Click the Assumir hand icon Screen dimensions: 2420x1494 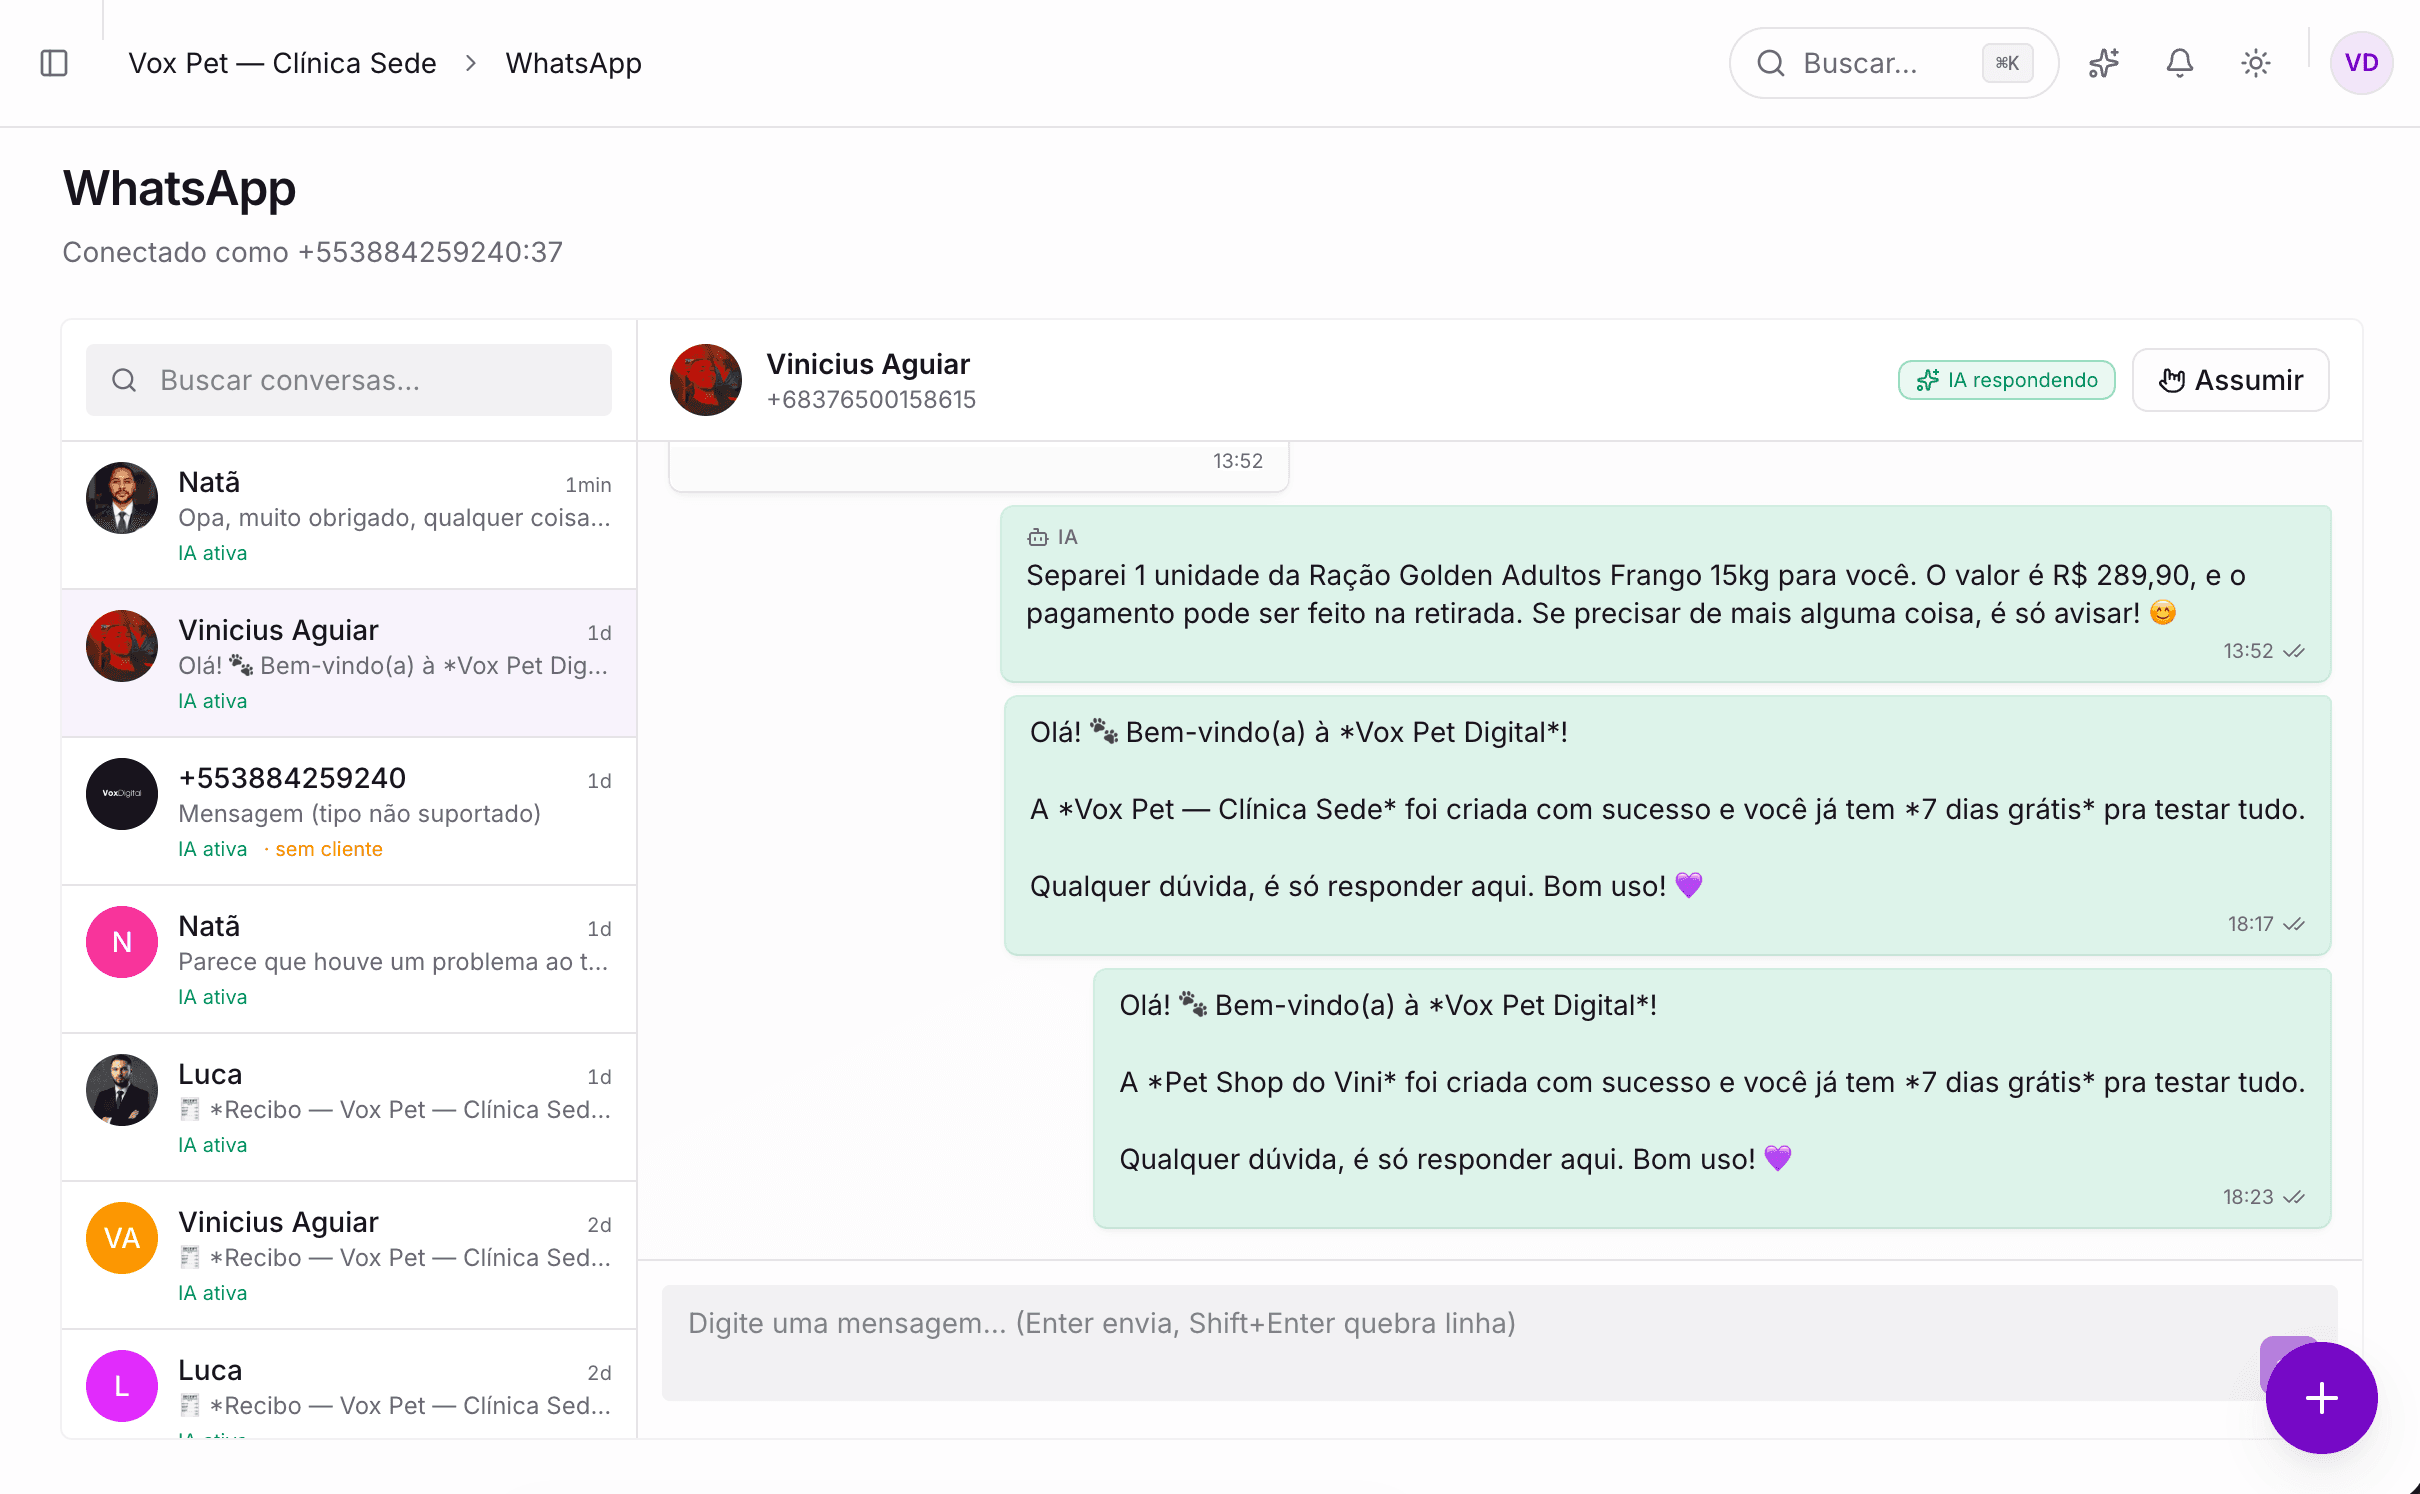(x=2171, y=380)
